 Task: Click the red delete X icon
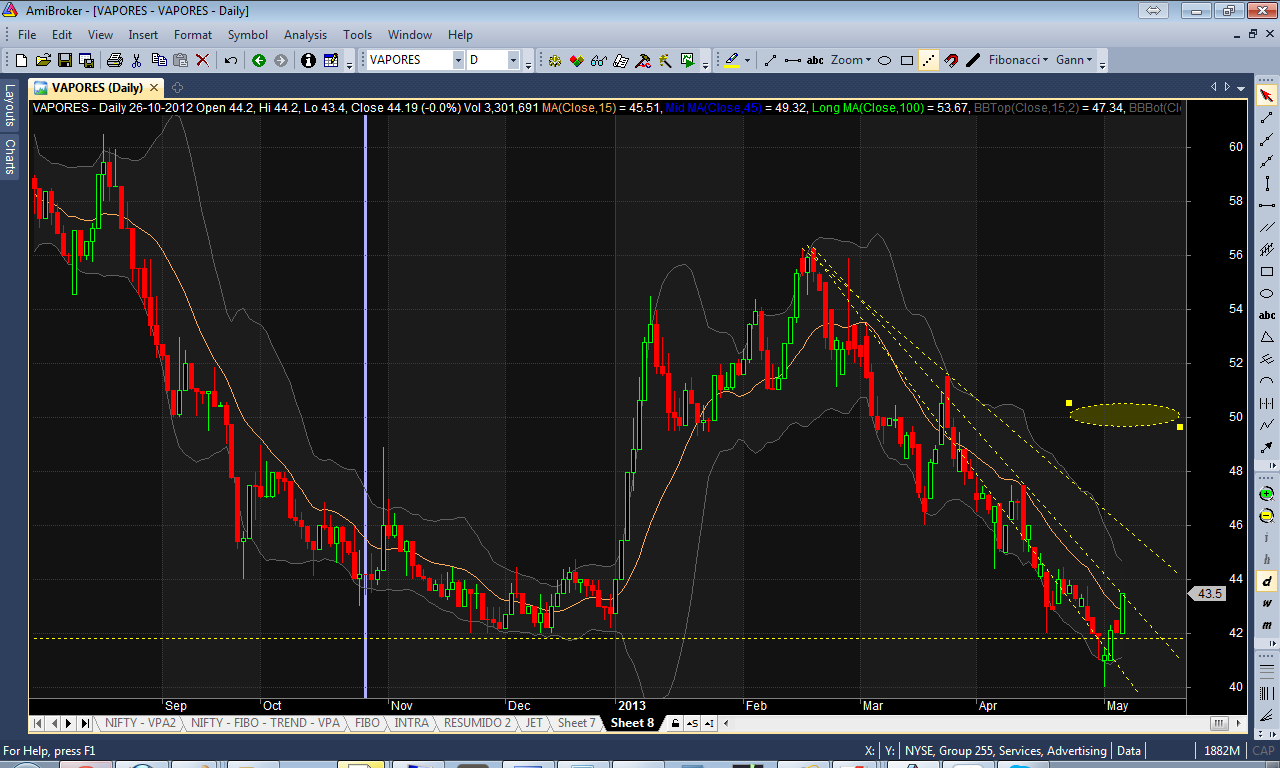coord(203,60)
